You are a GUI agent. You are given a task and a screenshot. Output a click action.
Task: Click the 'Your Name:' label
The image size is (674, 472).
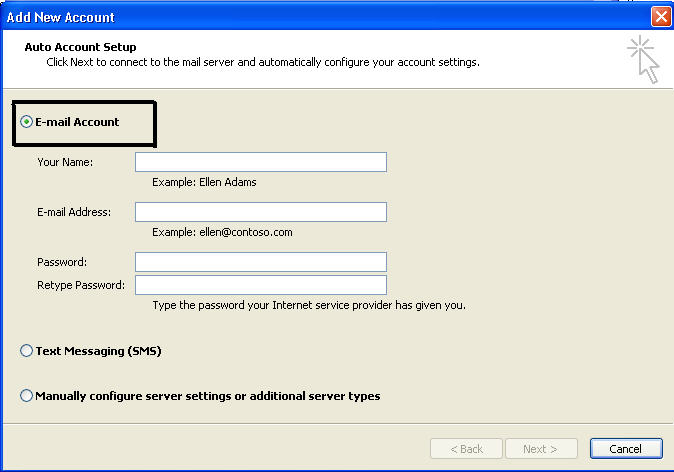(x=65, y=162)
